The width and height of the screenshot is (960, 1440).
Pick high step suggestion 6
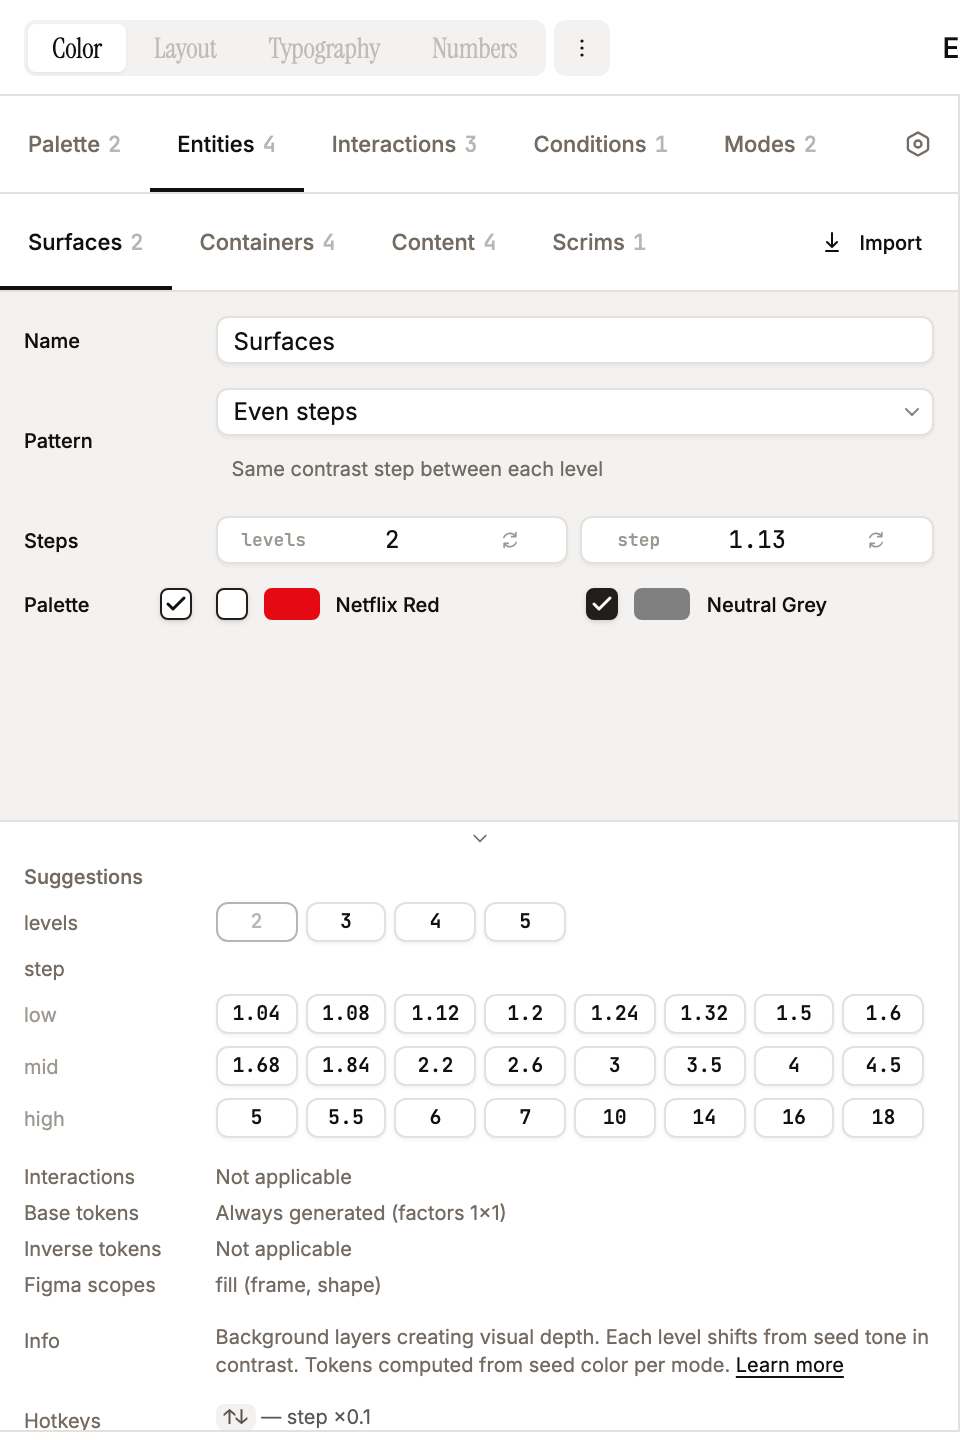point(435,1118)
